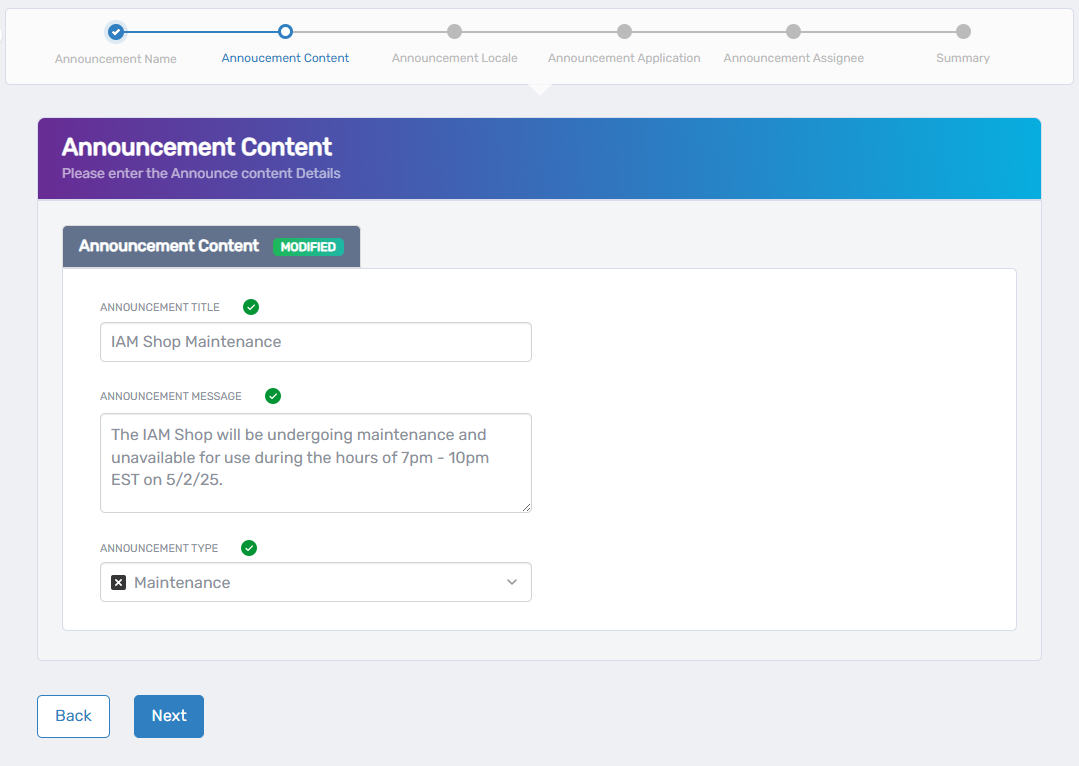
Task: Expand the Announcement Type dropdown chevron
Action: click(x=512, y=582)
